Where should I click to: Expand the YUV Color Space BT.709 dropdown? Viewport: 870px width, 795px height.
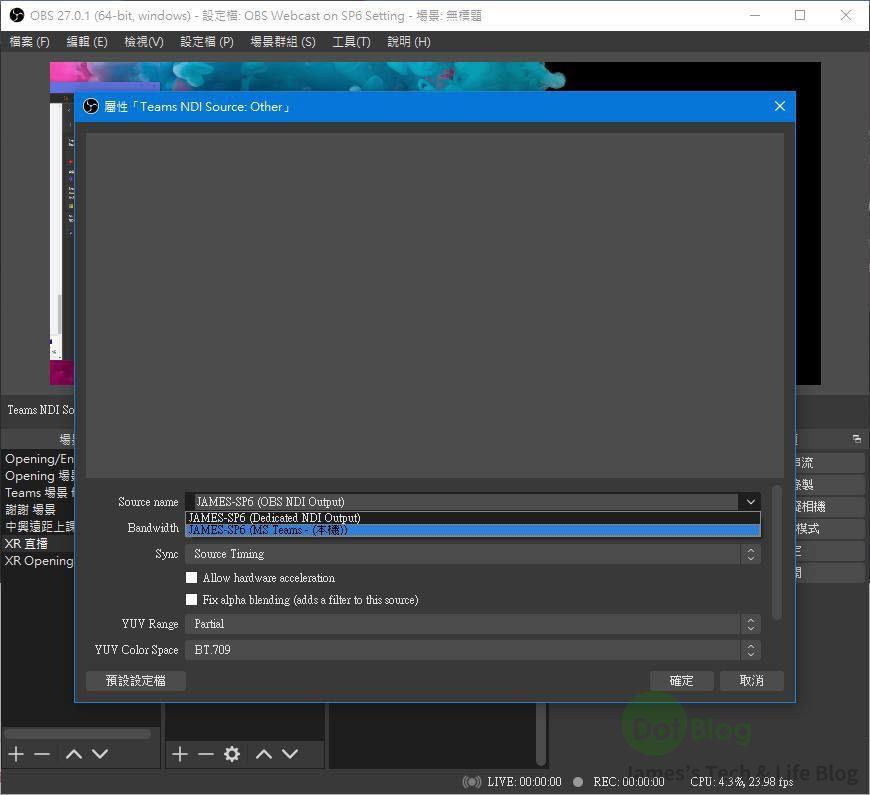tap(473, 650)
